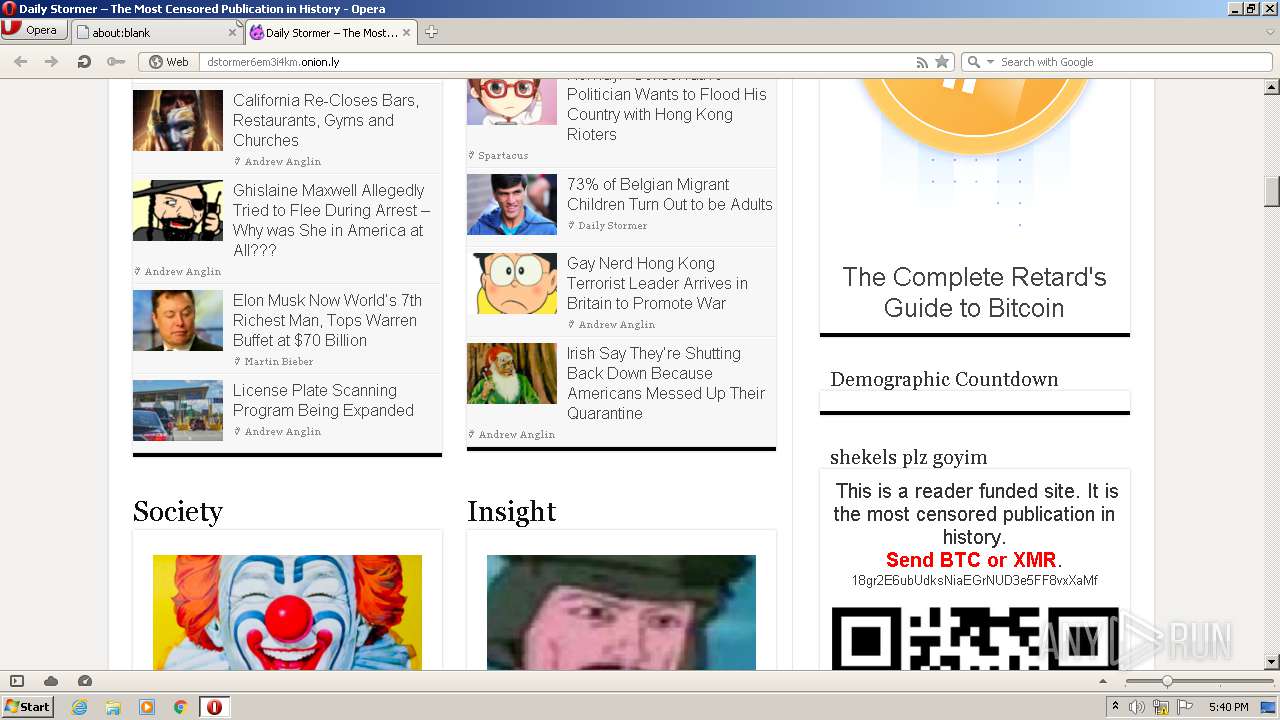1280x720 pixels.
Task: Open the California Re-Closes Bars article
Action: (x=326, y=120)
